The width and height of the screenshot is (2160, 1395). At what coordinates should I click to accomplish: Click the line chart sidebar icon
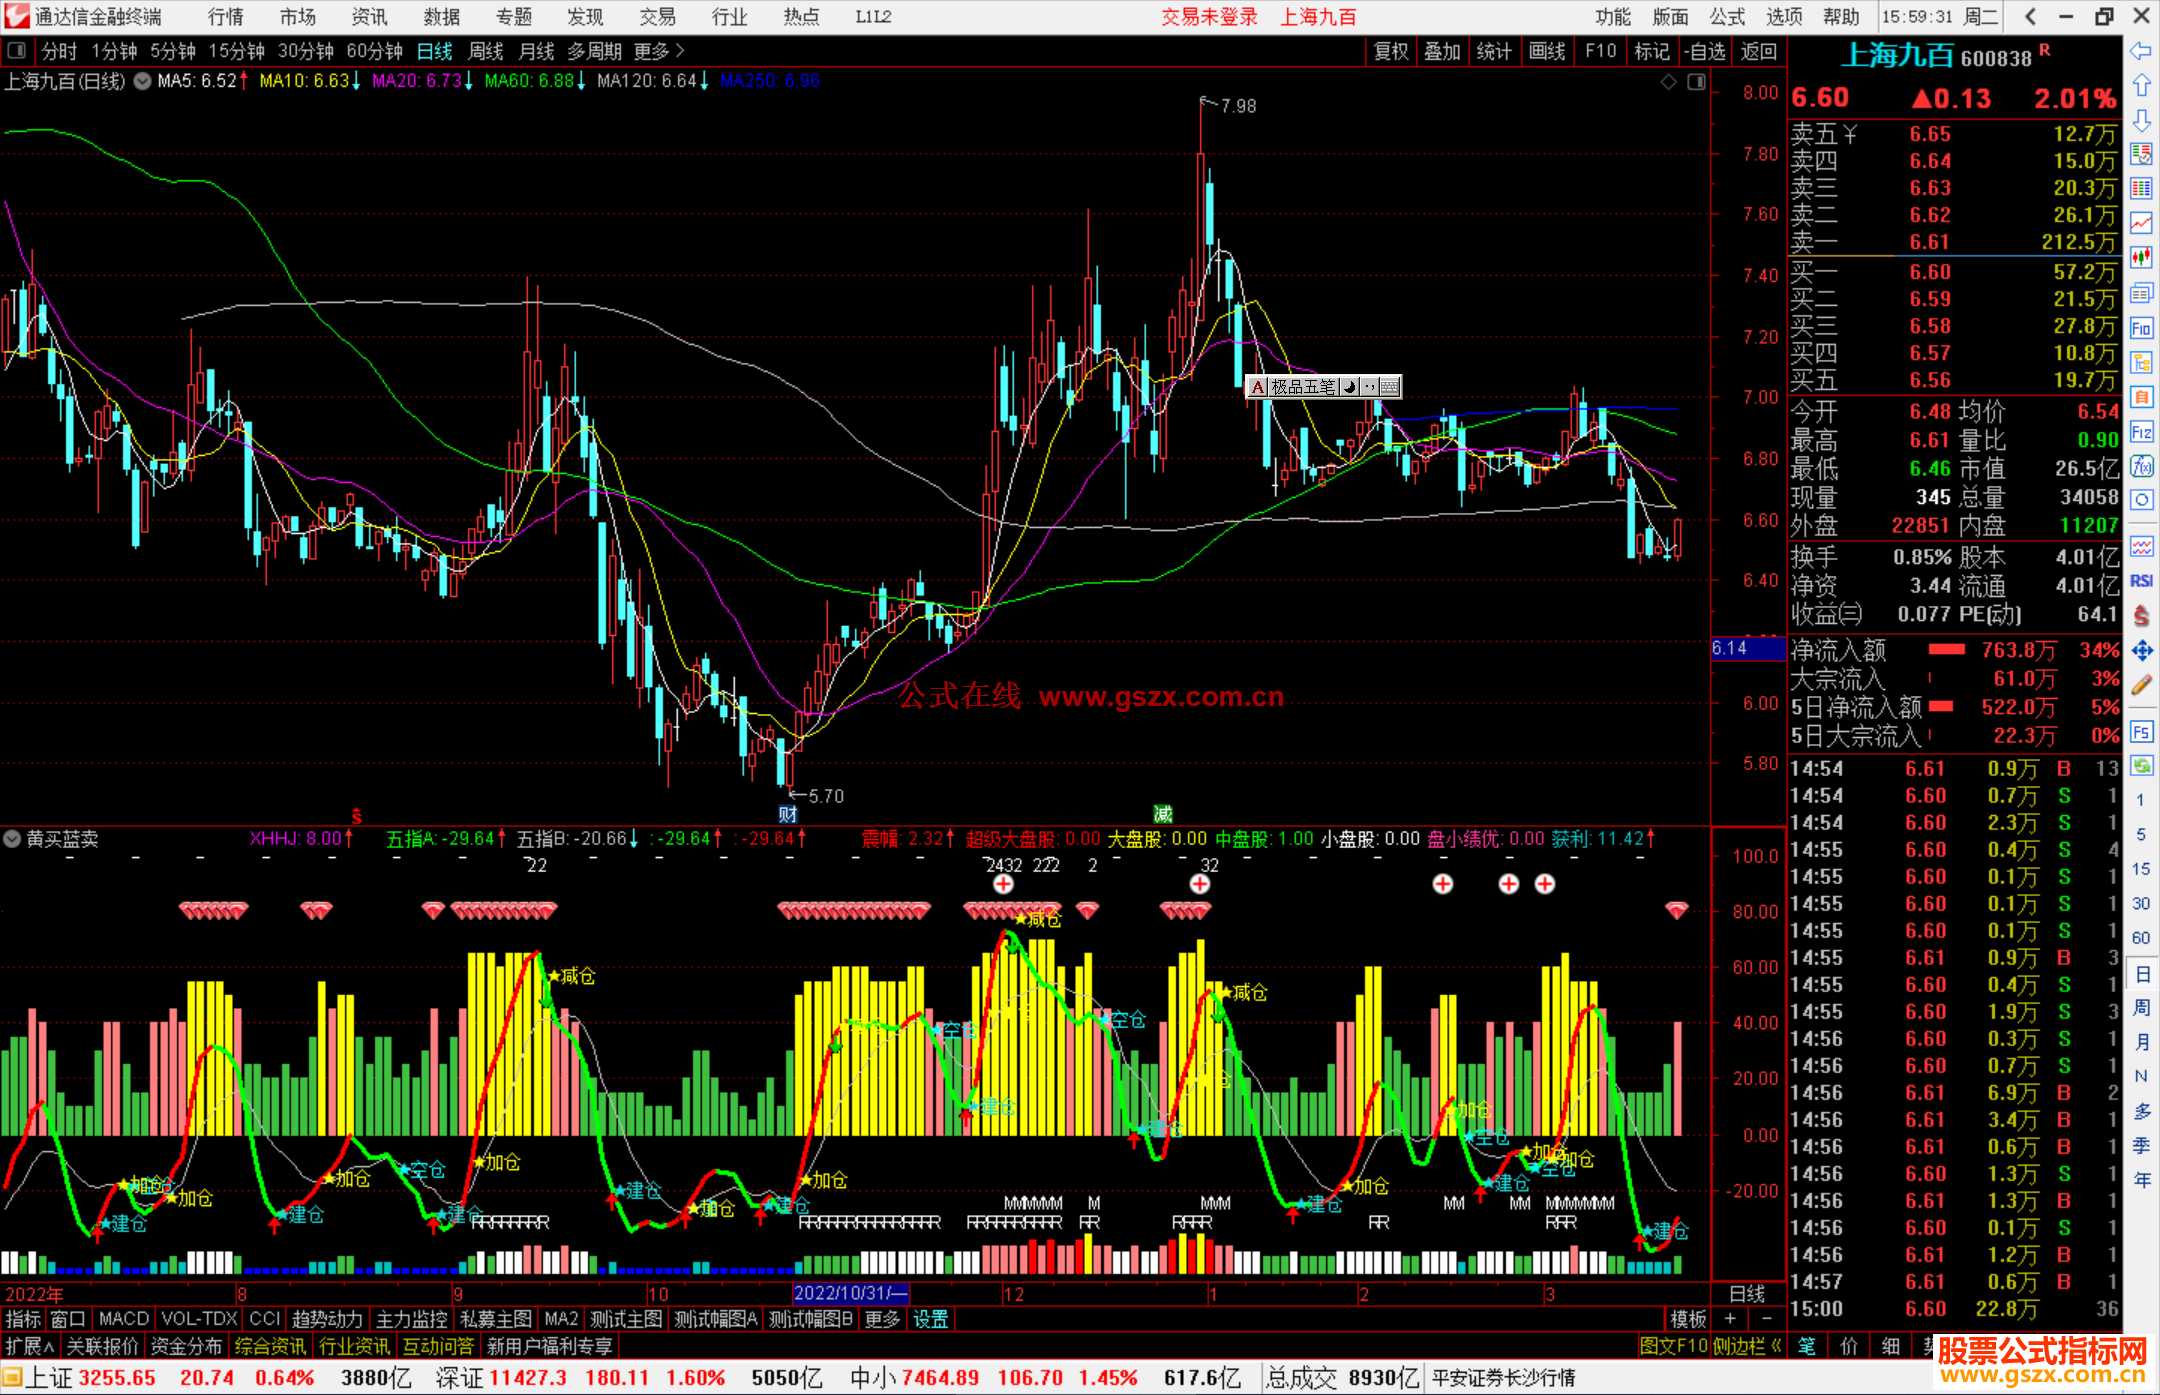point(2141,223)
